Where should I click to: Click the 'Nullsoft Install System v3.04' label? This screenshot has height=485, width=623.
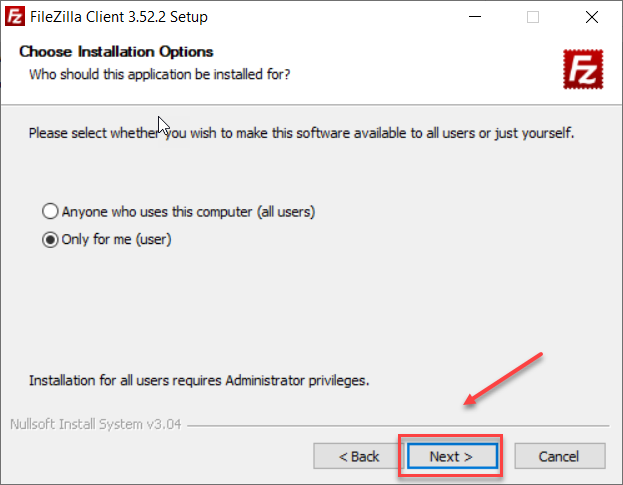[95, 423]
